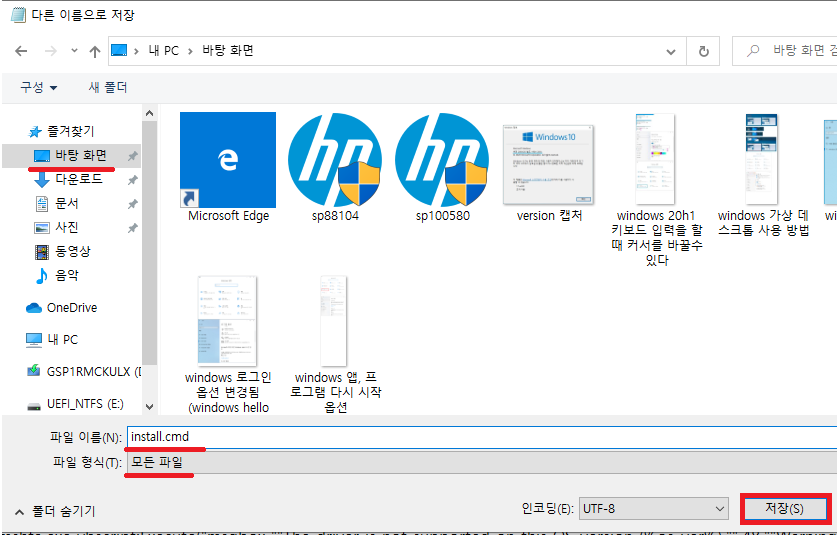Screen dimensions: 837x537
Task: Select the sp100580 HP installer icon
Action: click(442, 160)
